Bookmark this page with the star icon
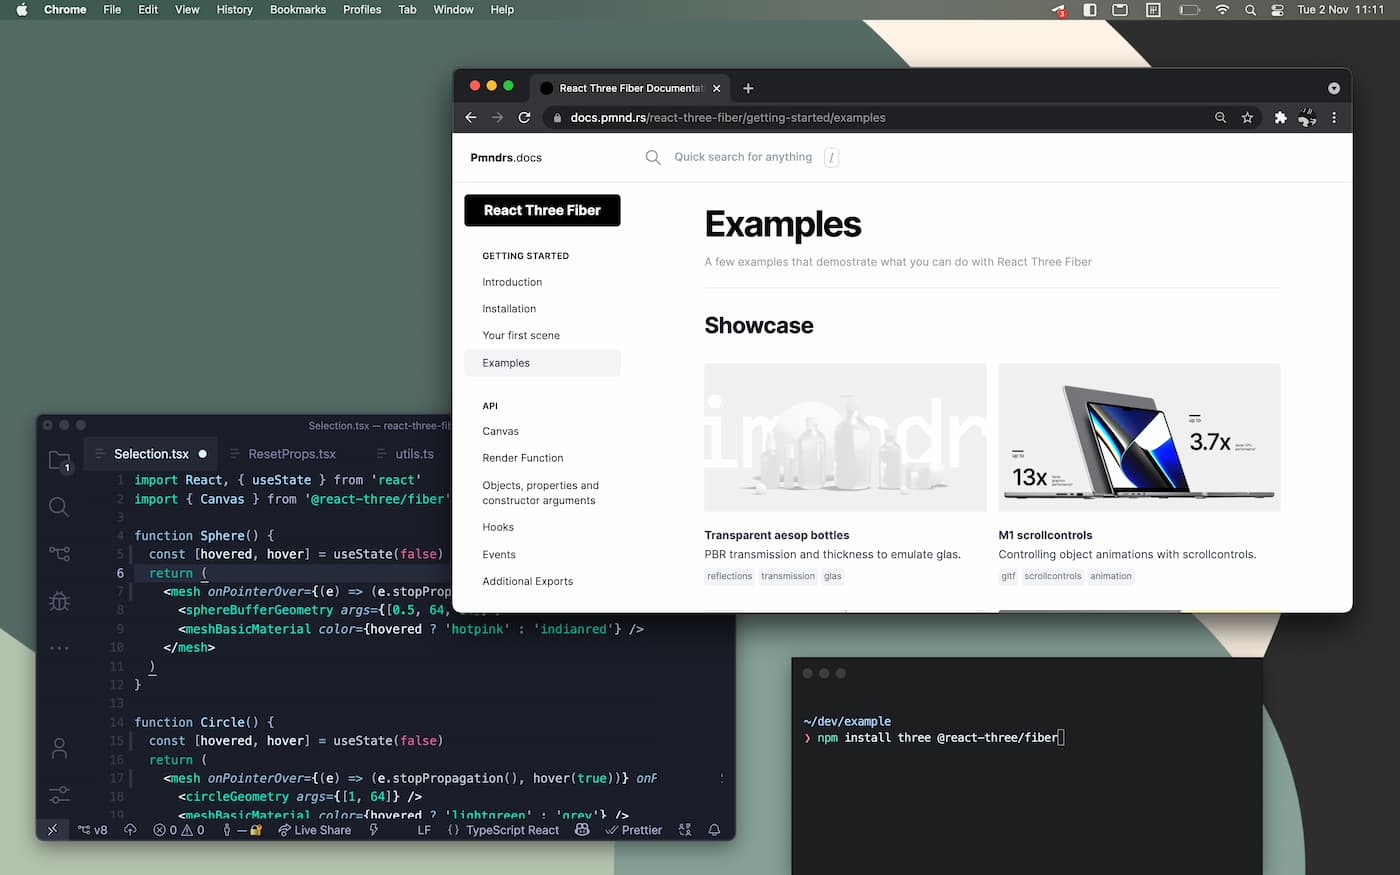This screenshot has width=1400, height=875. [x=1247, y=117]
